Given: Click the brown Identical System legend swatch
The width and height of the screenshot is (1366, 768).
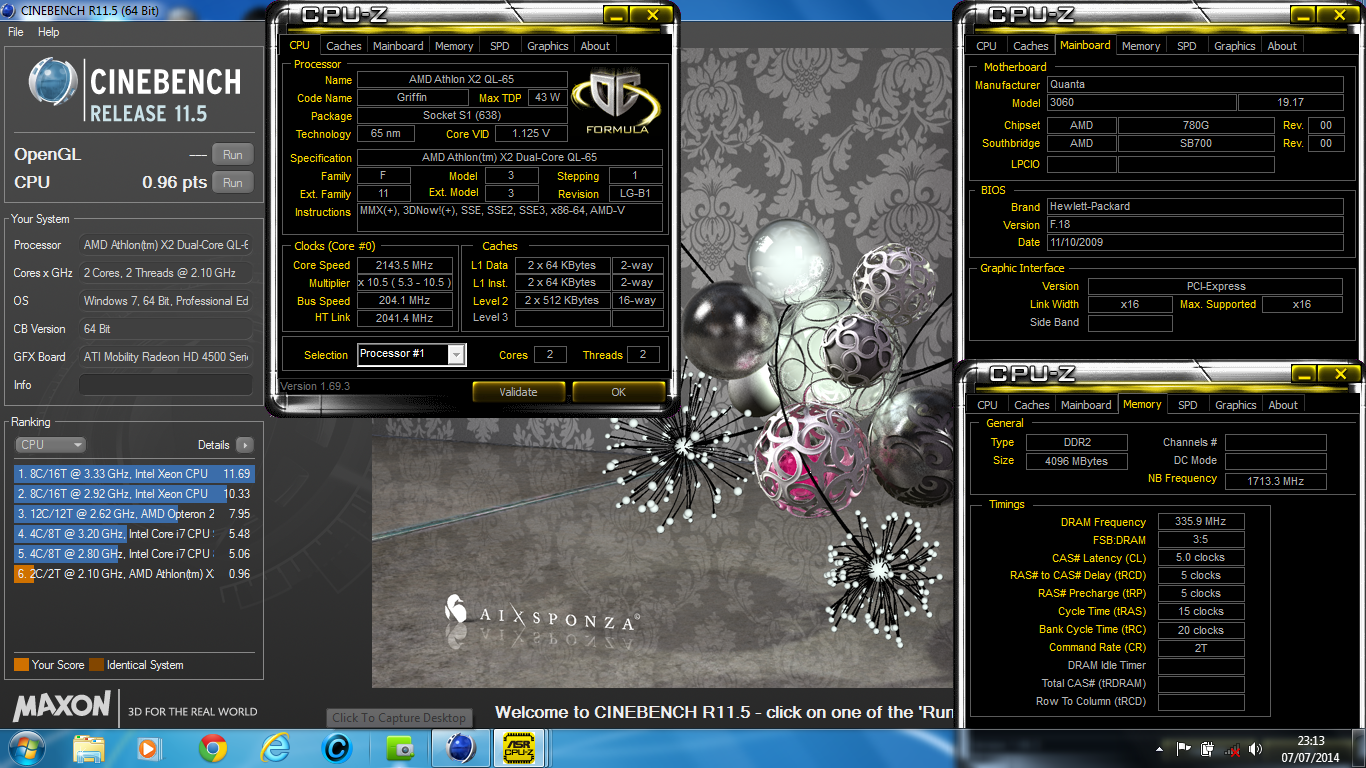Looking at the screenshot, I should (x=96, y=665).
